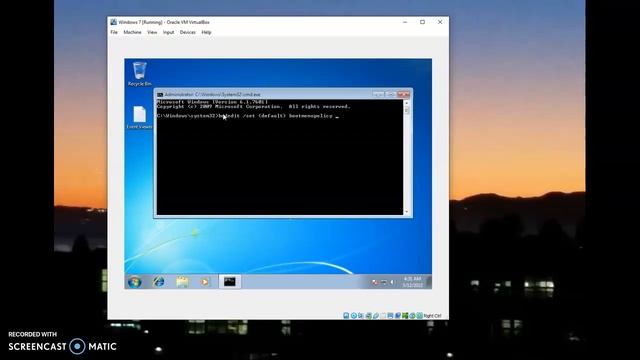This screenshot has width=640, height=360.
Task: Open the Help menu in VirtualBox
Action: [x=206, y=32]
